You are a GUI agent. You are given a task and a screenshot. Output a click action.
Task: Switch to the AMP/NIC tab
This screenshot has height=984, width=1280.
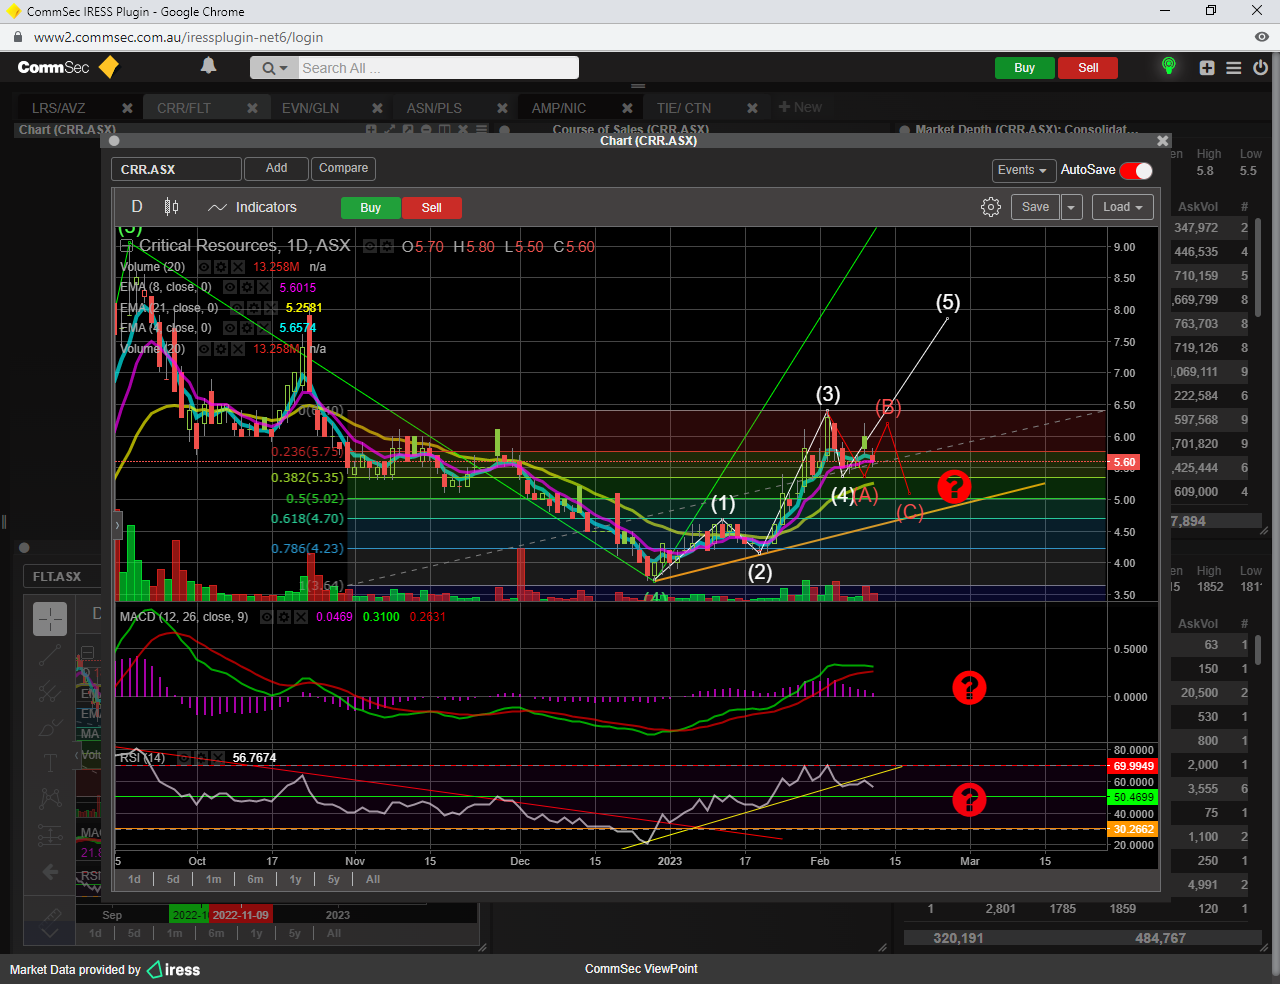coord(559,108)
